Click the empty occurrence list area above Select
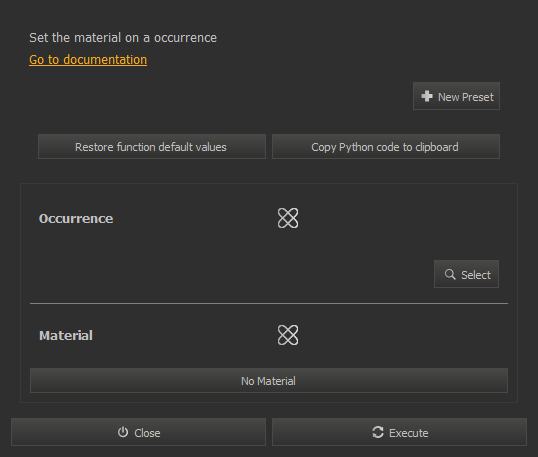Viewport: 538px width, 457px height. (x=269, y=244)
